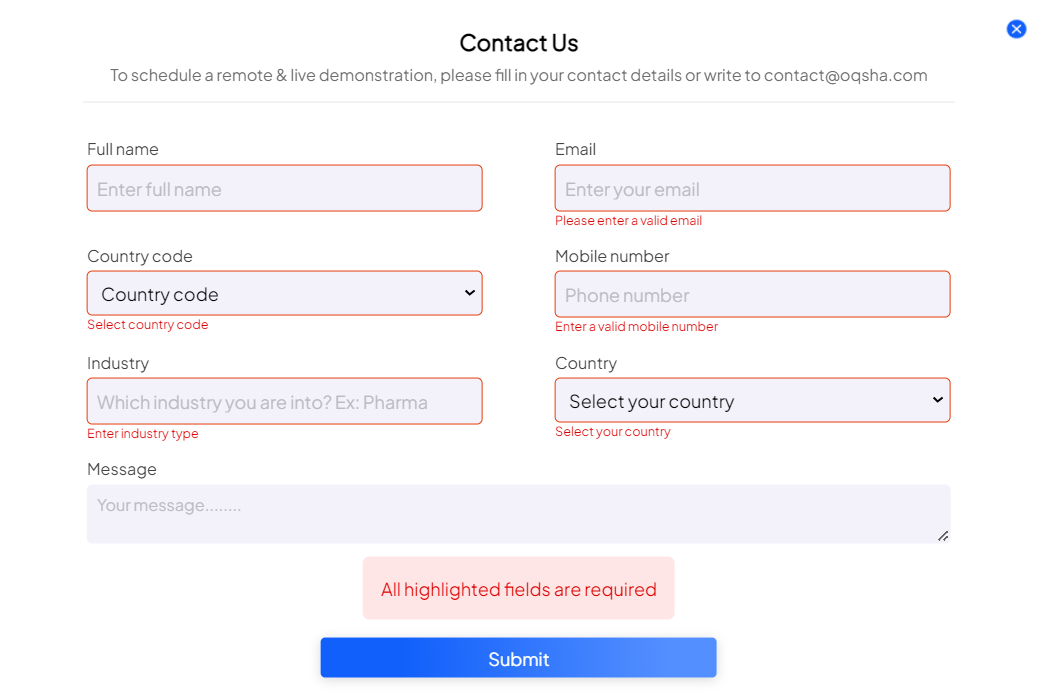This screenshot has height=696, width=1037.
Task: Open the Country code dropdown
Action: (284, 294)
